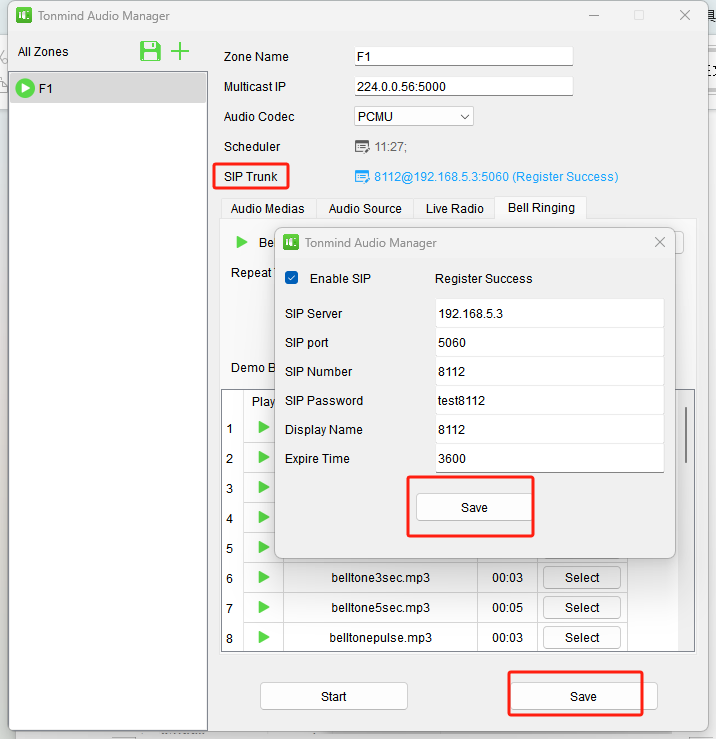This screenshot has width=716, height=739.
Task: Click Tonmind logo in main title bar
Action: [24, 16]
